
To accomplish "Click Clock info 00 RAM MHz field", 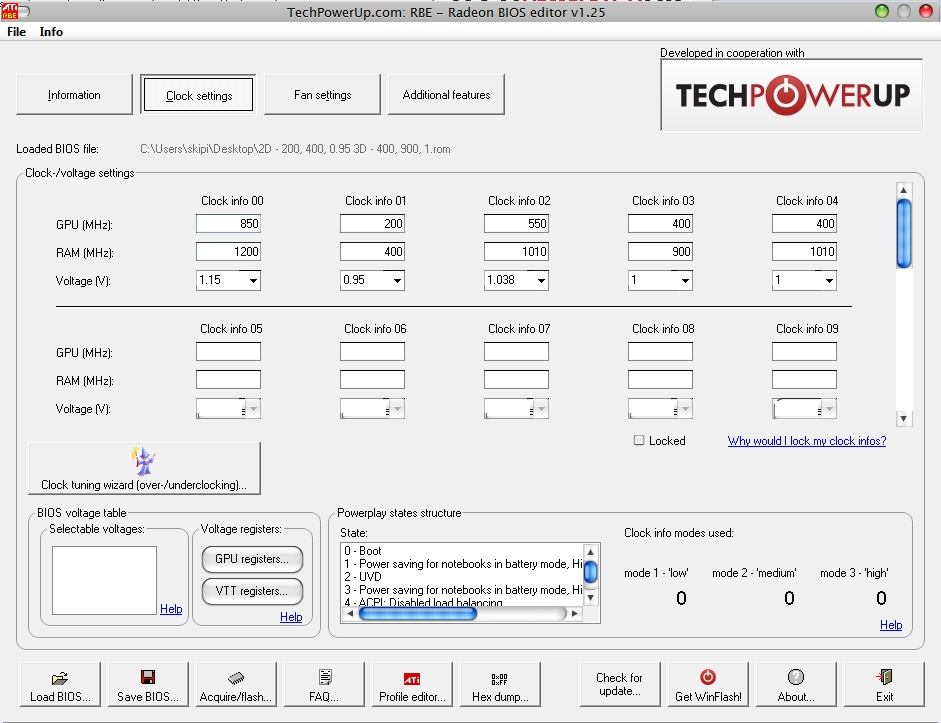I will pos(228,251).
